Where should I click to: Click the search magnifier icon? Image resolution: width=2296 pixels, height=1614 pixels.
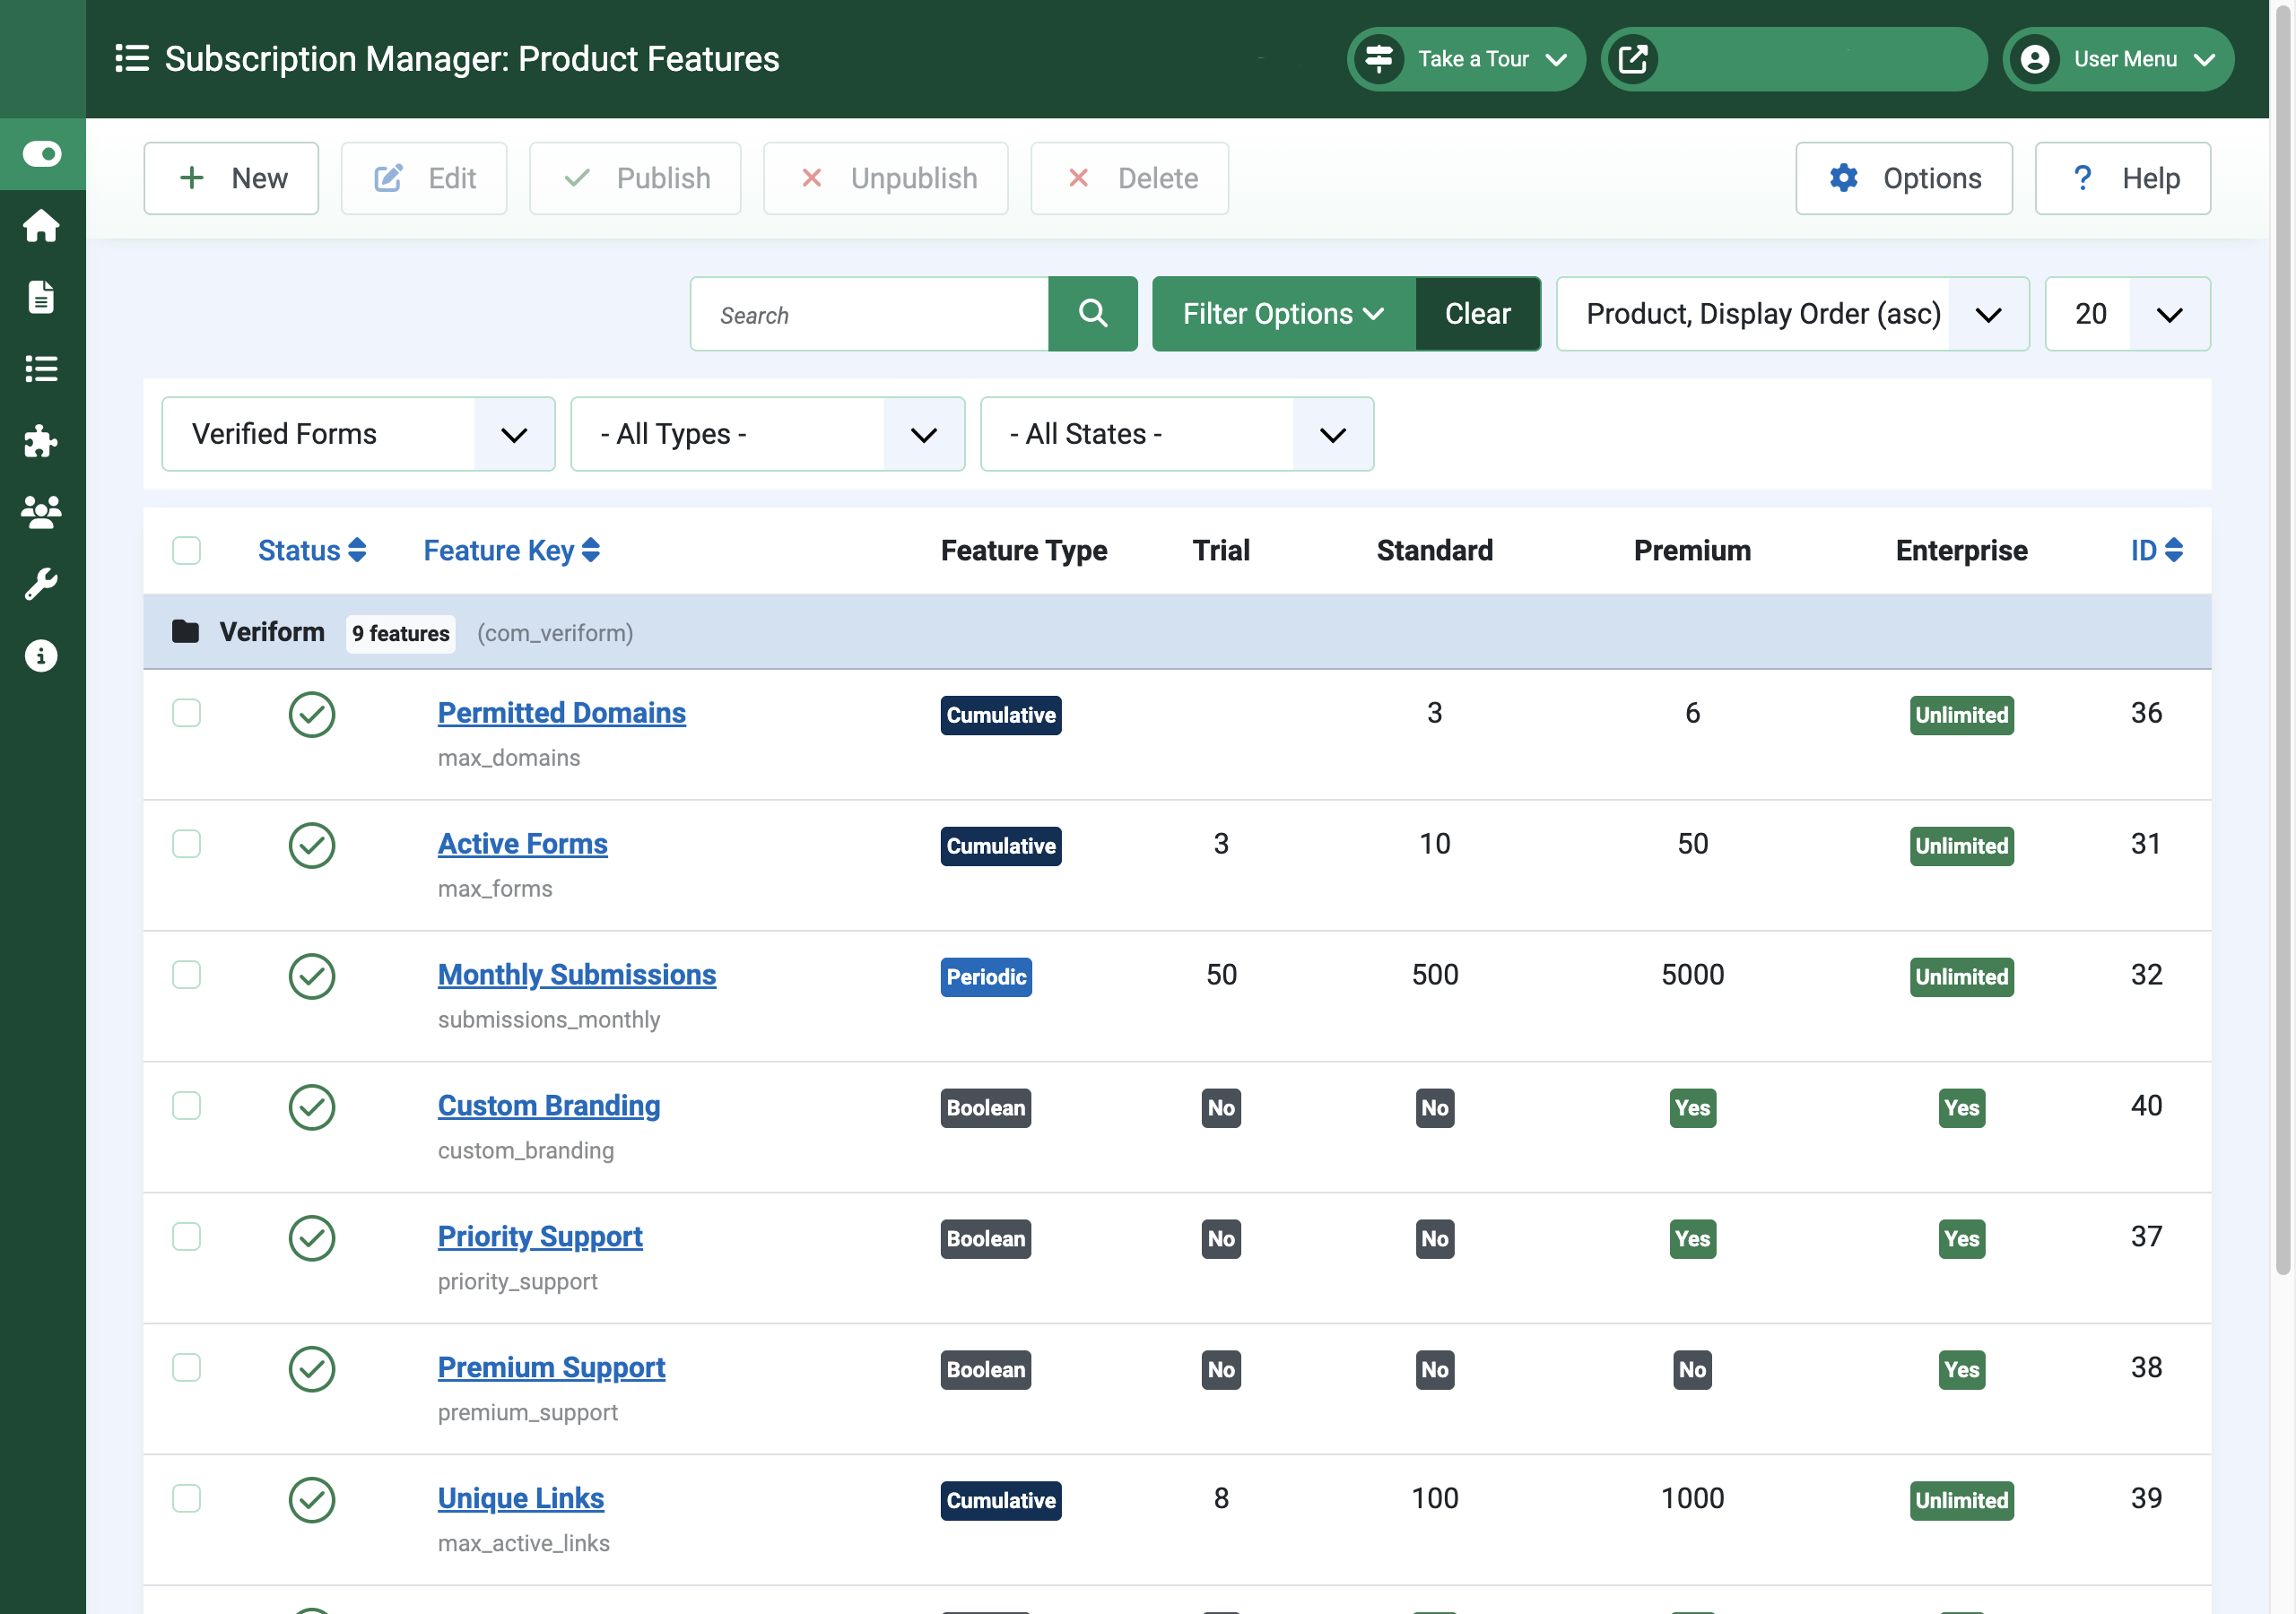point(1092,313)
